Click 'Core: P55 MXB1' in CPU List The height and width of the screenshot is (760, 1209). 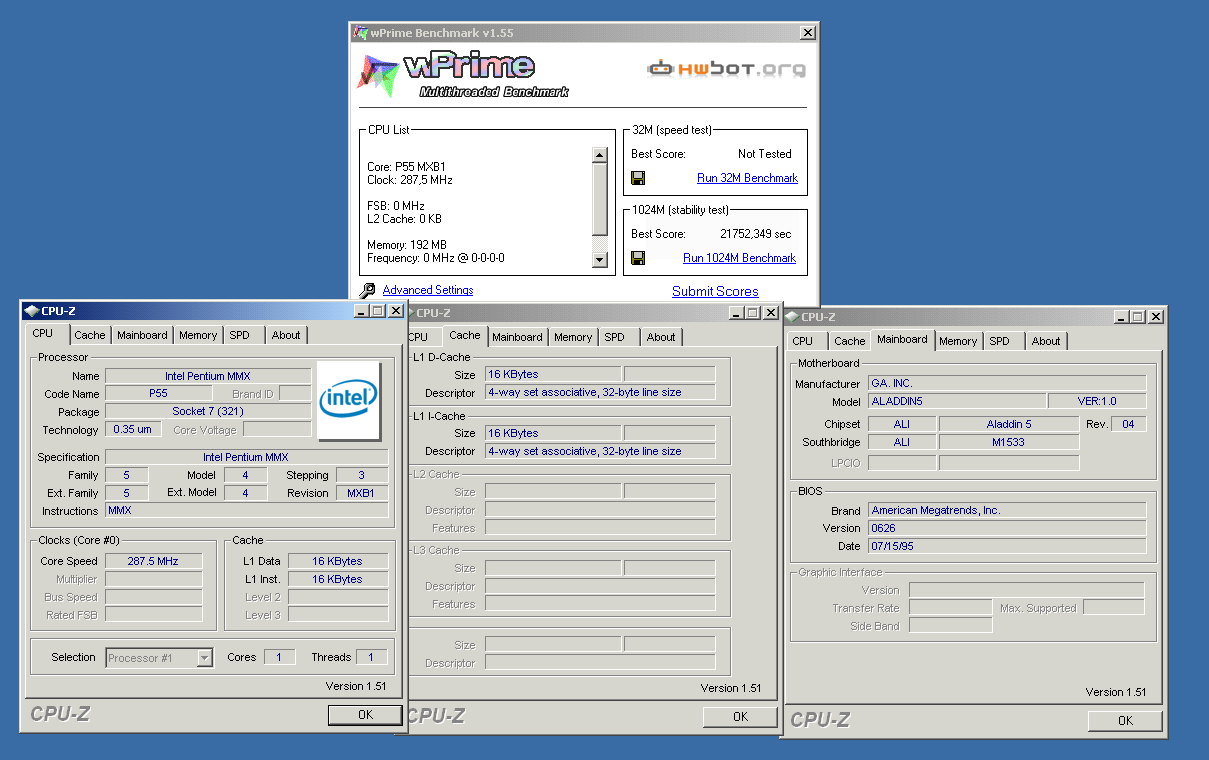(x=406, y=167)
